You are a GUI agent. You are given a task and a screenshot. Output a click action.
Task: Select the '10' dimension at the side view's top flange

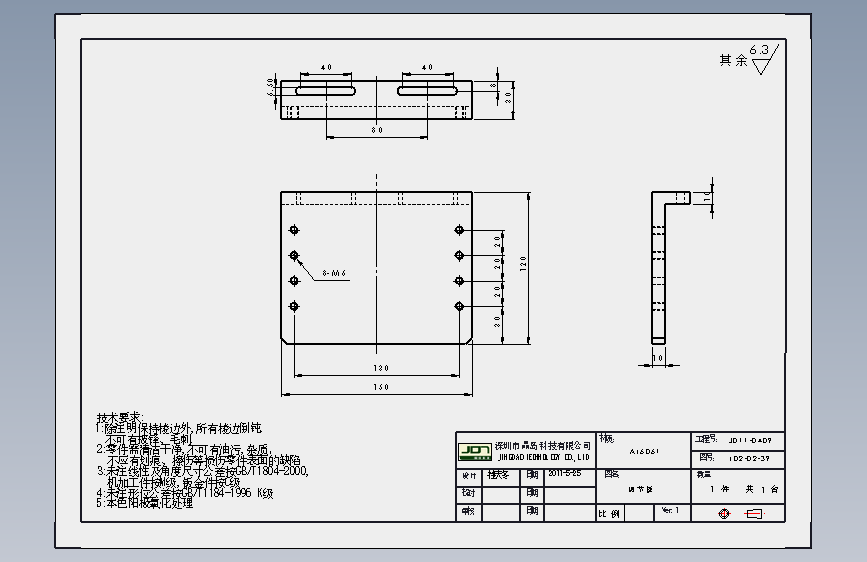pyautogui.click(x=707, y=196)
